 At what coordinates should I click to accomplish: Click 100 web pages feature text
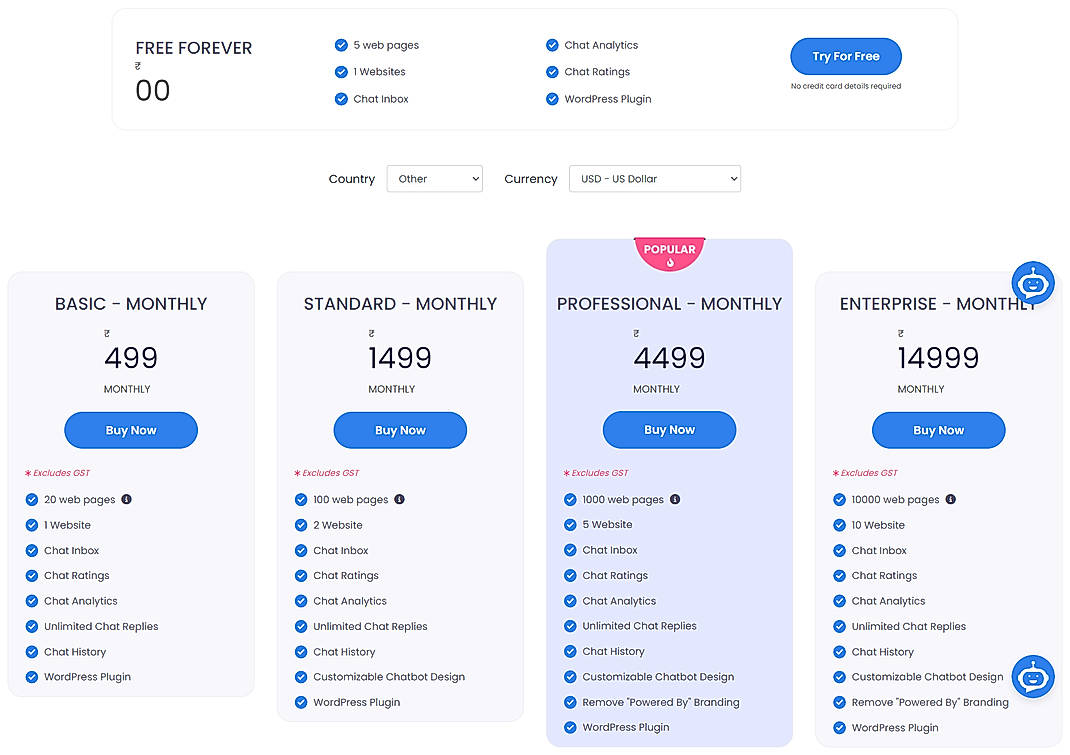click(351, 500)
